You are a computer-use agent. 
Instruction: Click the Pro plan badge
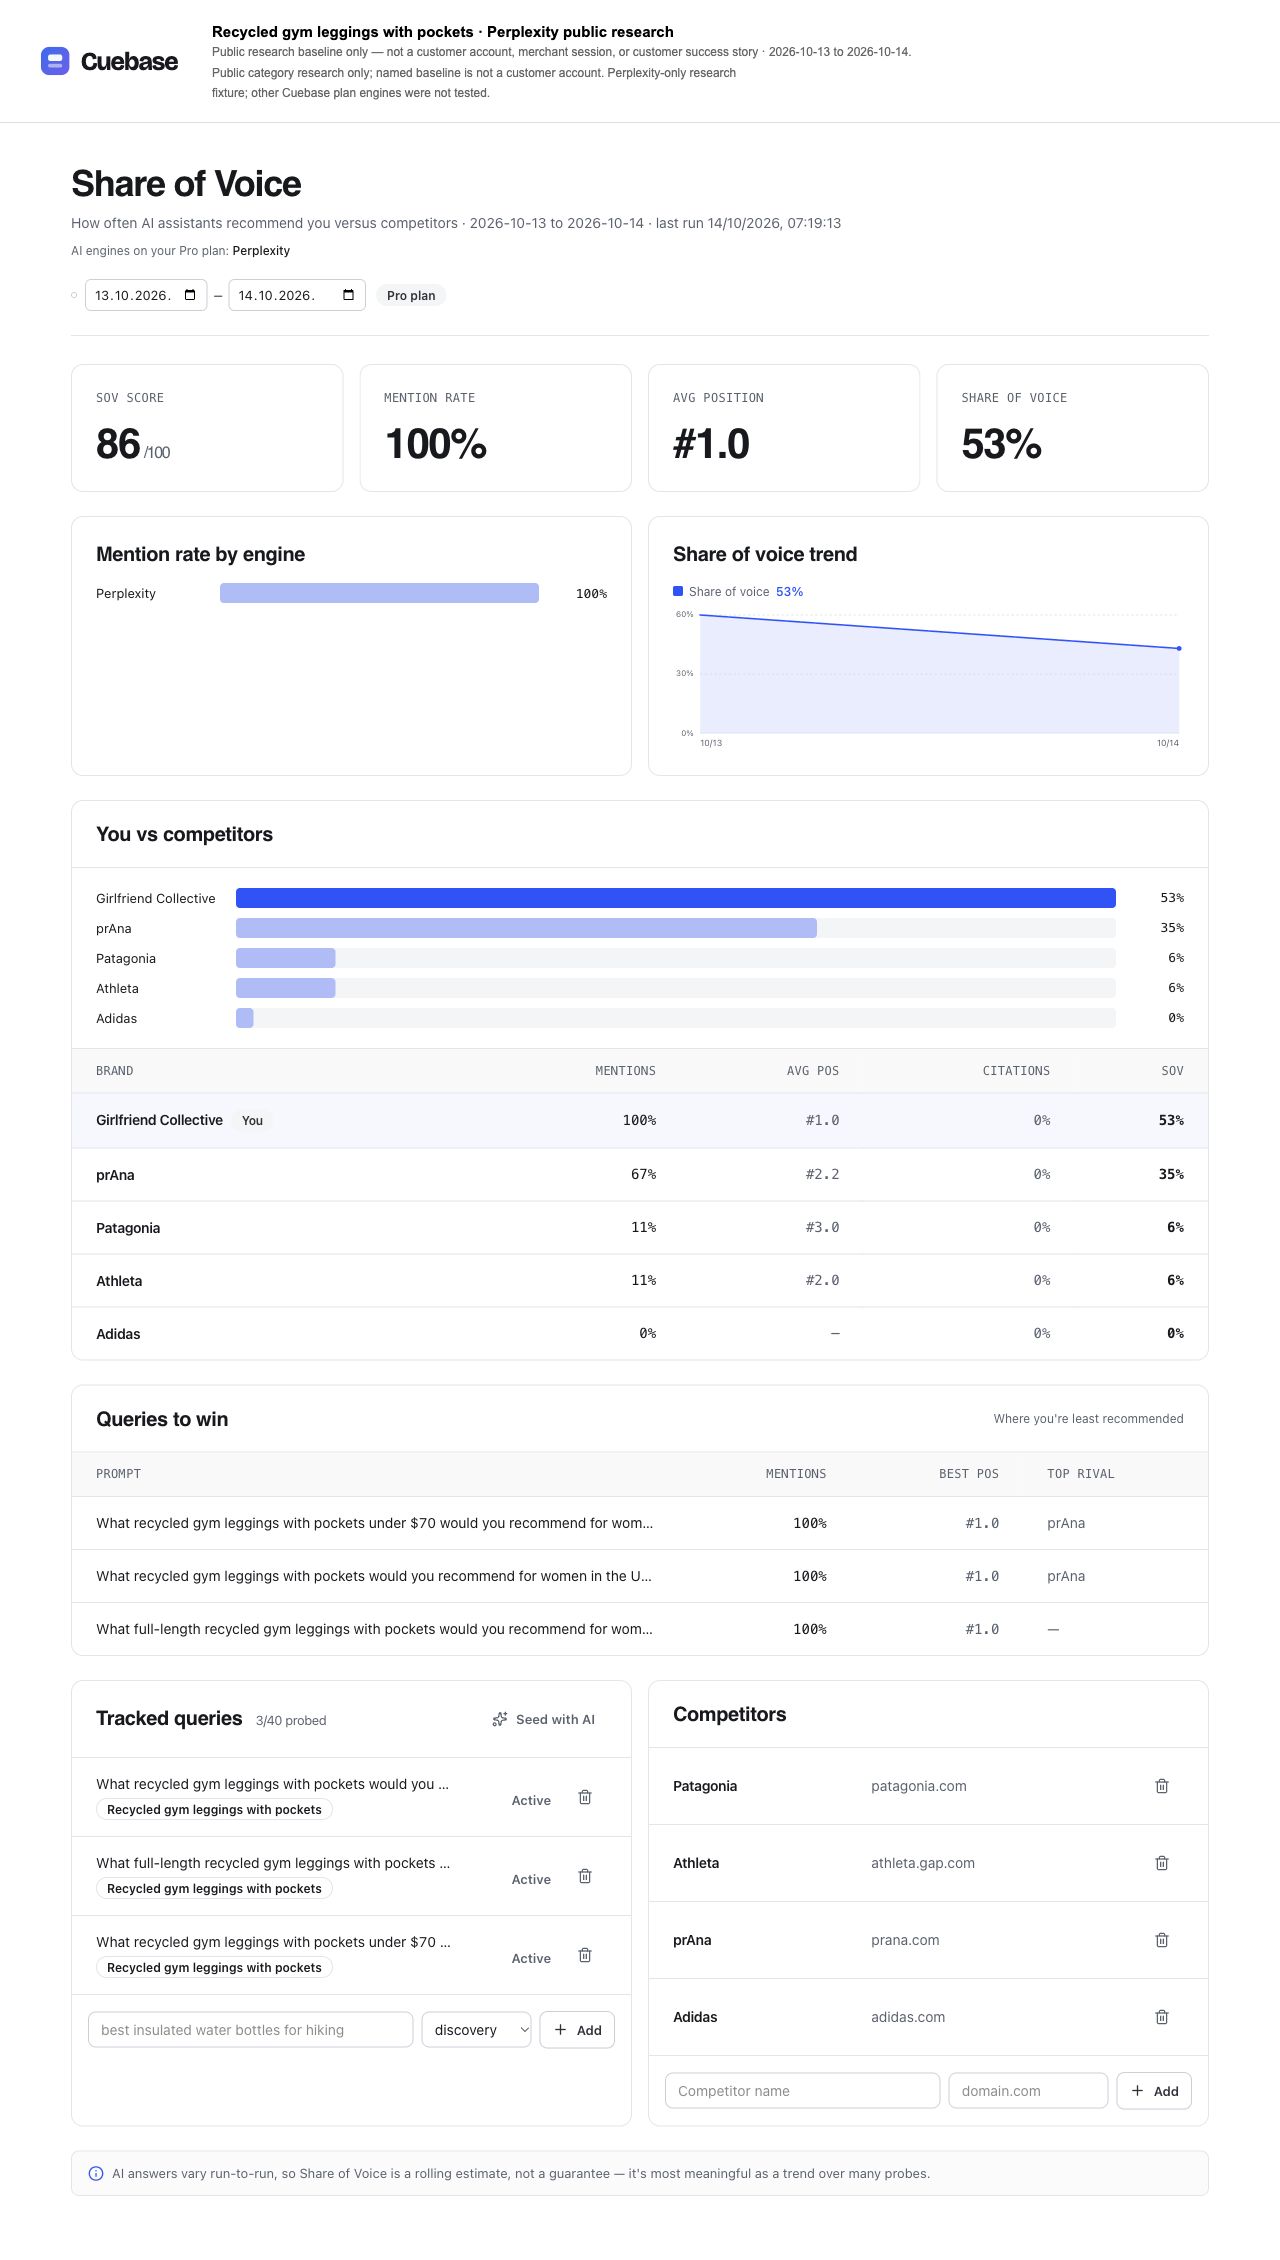(x=411, y=295)
